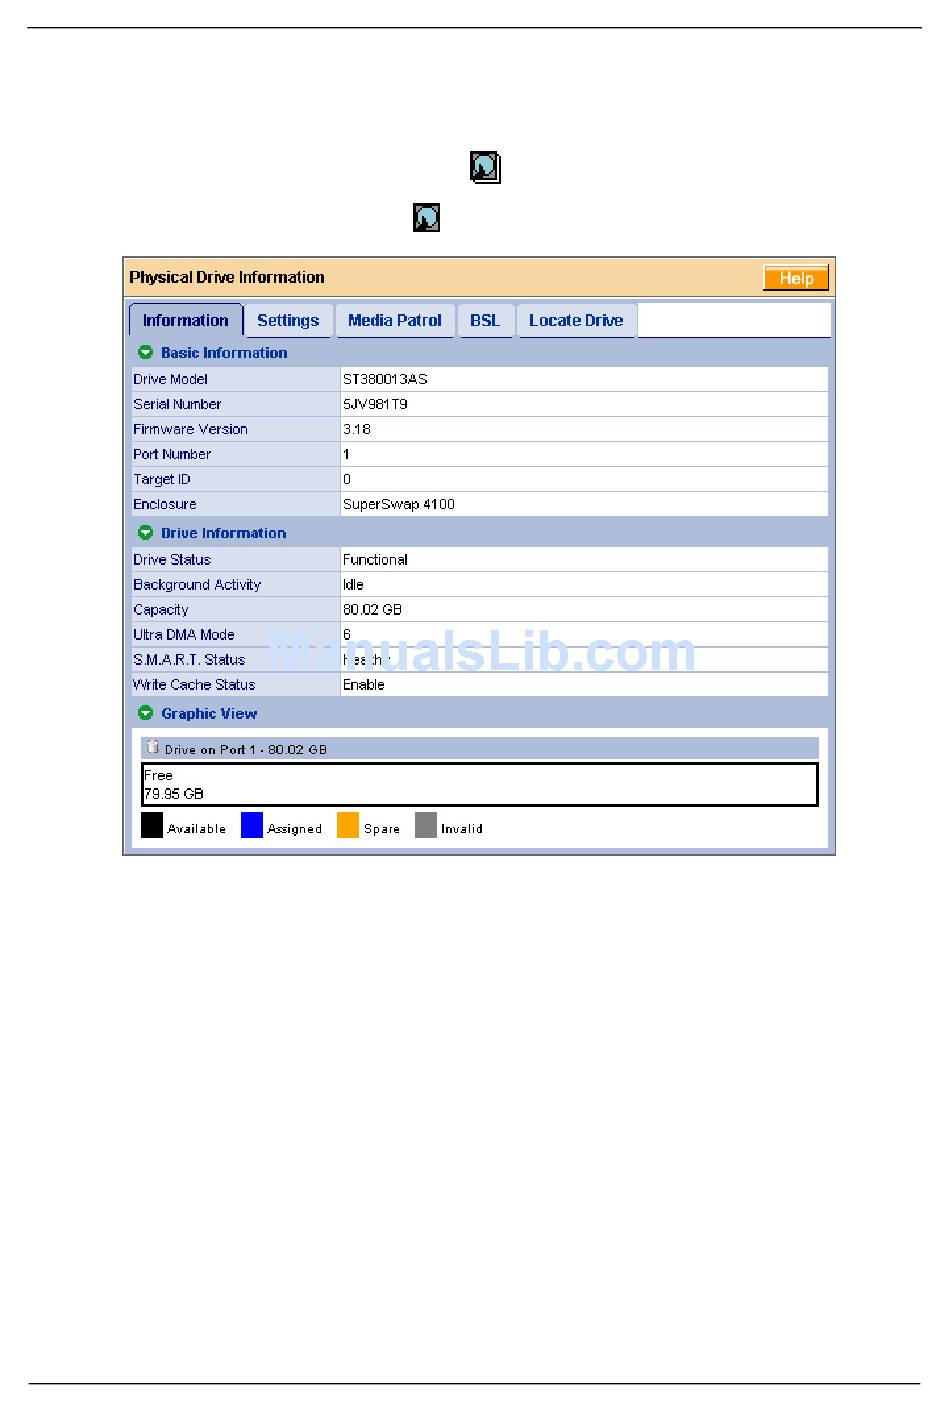Click the Invalid legend label
The image size is (950, 1411).
point(462,829)
